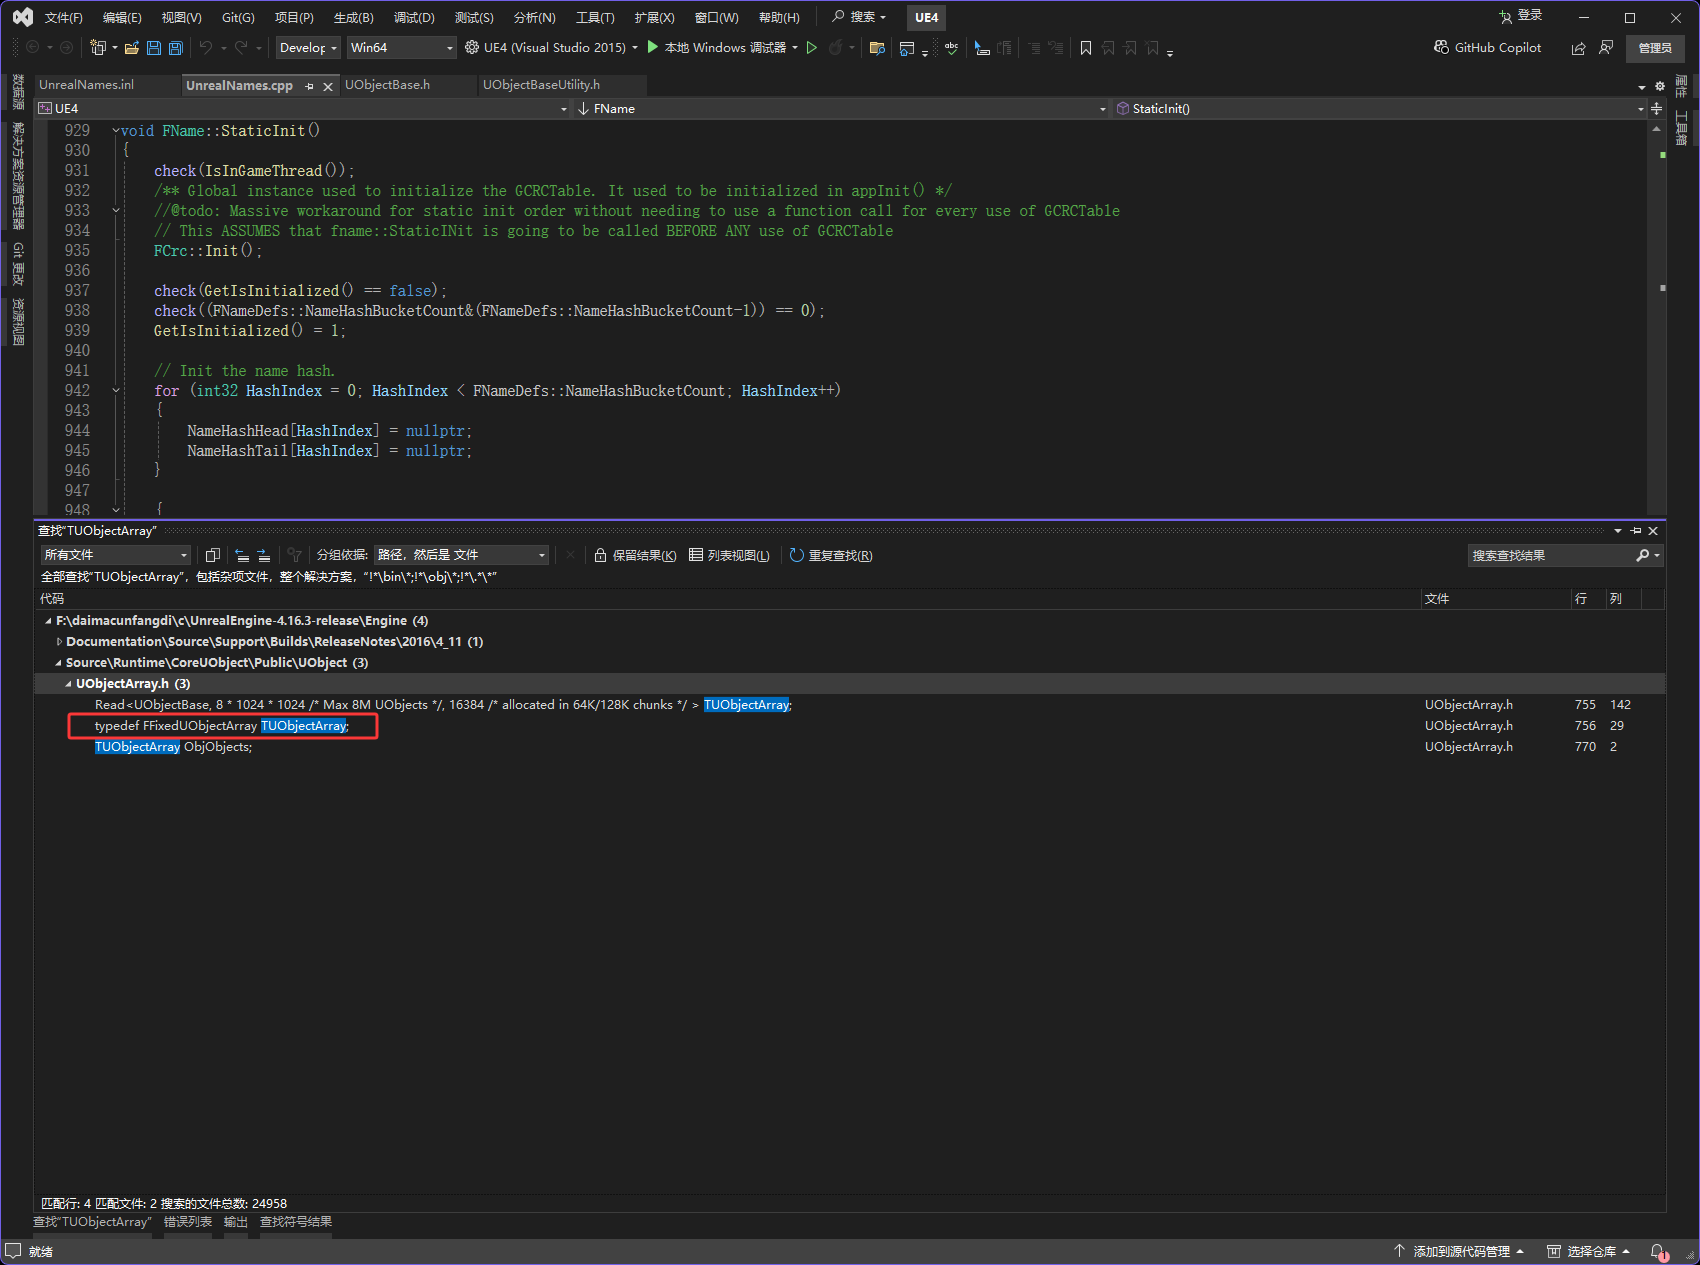Click the share icon near Copilot
1700x1265 pixels.
1578,47
